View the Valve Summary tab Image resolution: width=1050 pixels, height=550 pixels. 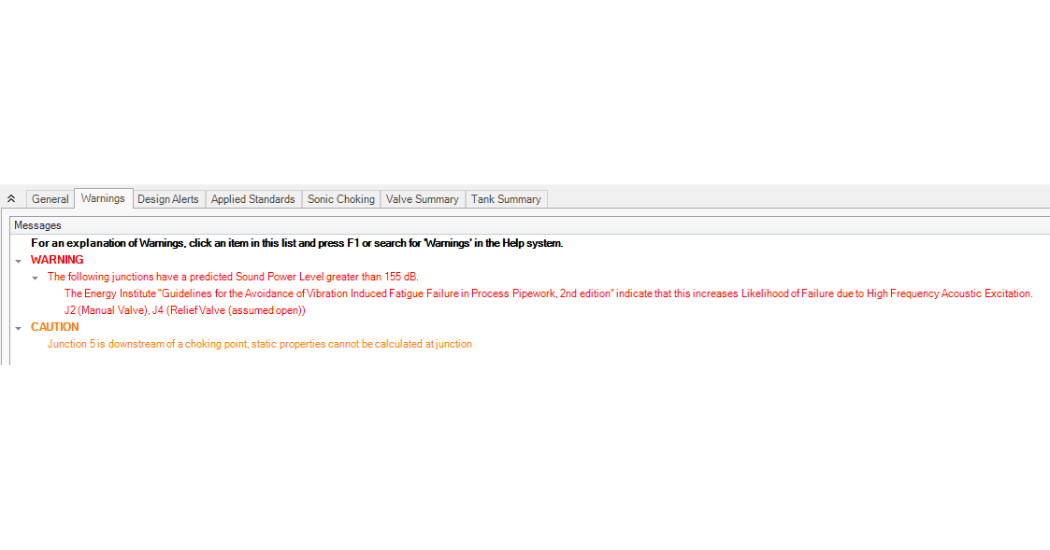point(423,199)
